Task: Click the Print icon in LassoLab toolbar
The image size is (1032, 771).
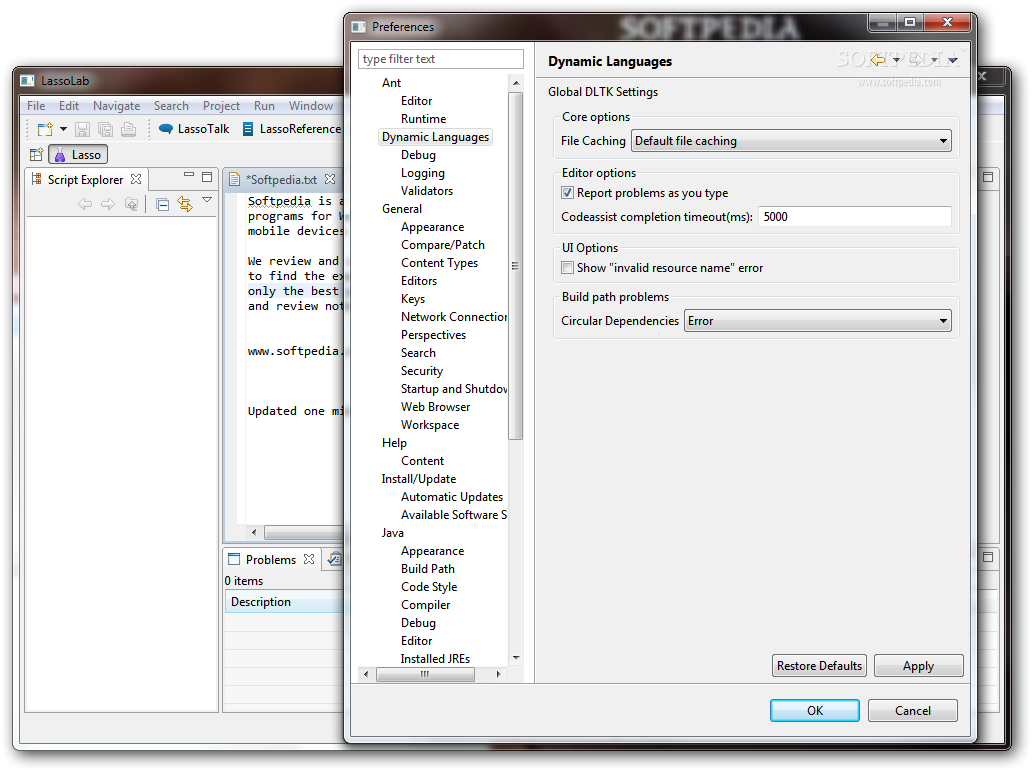Action: 129,129
